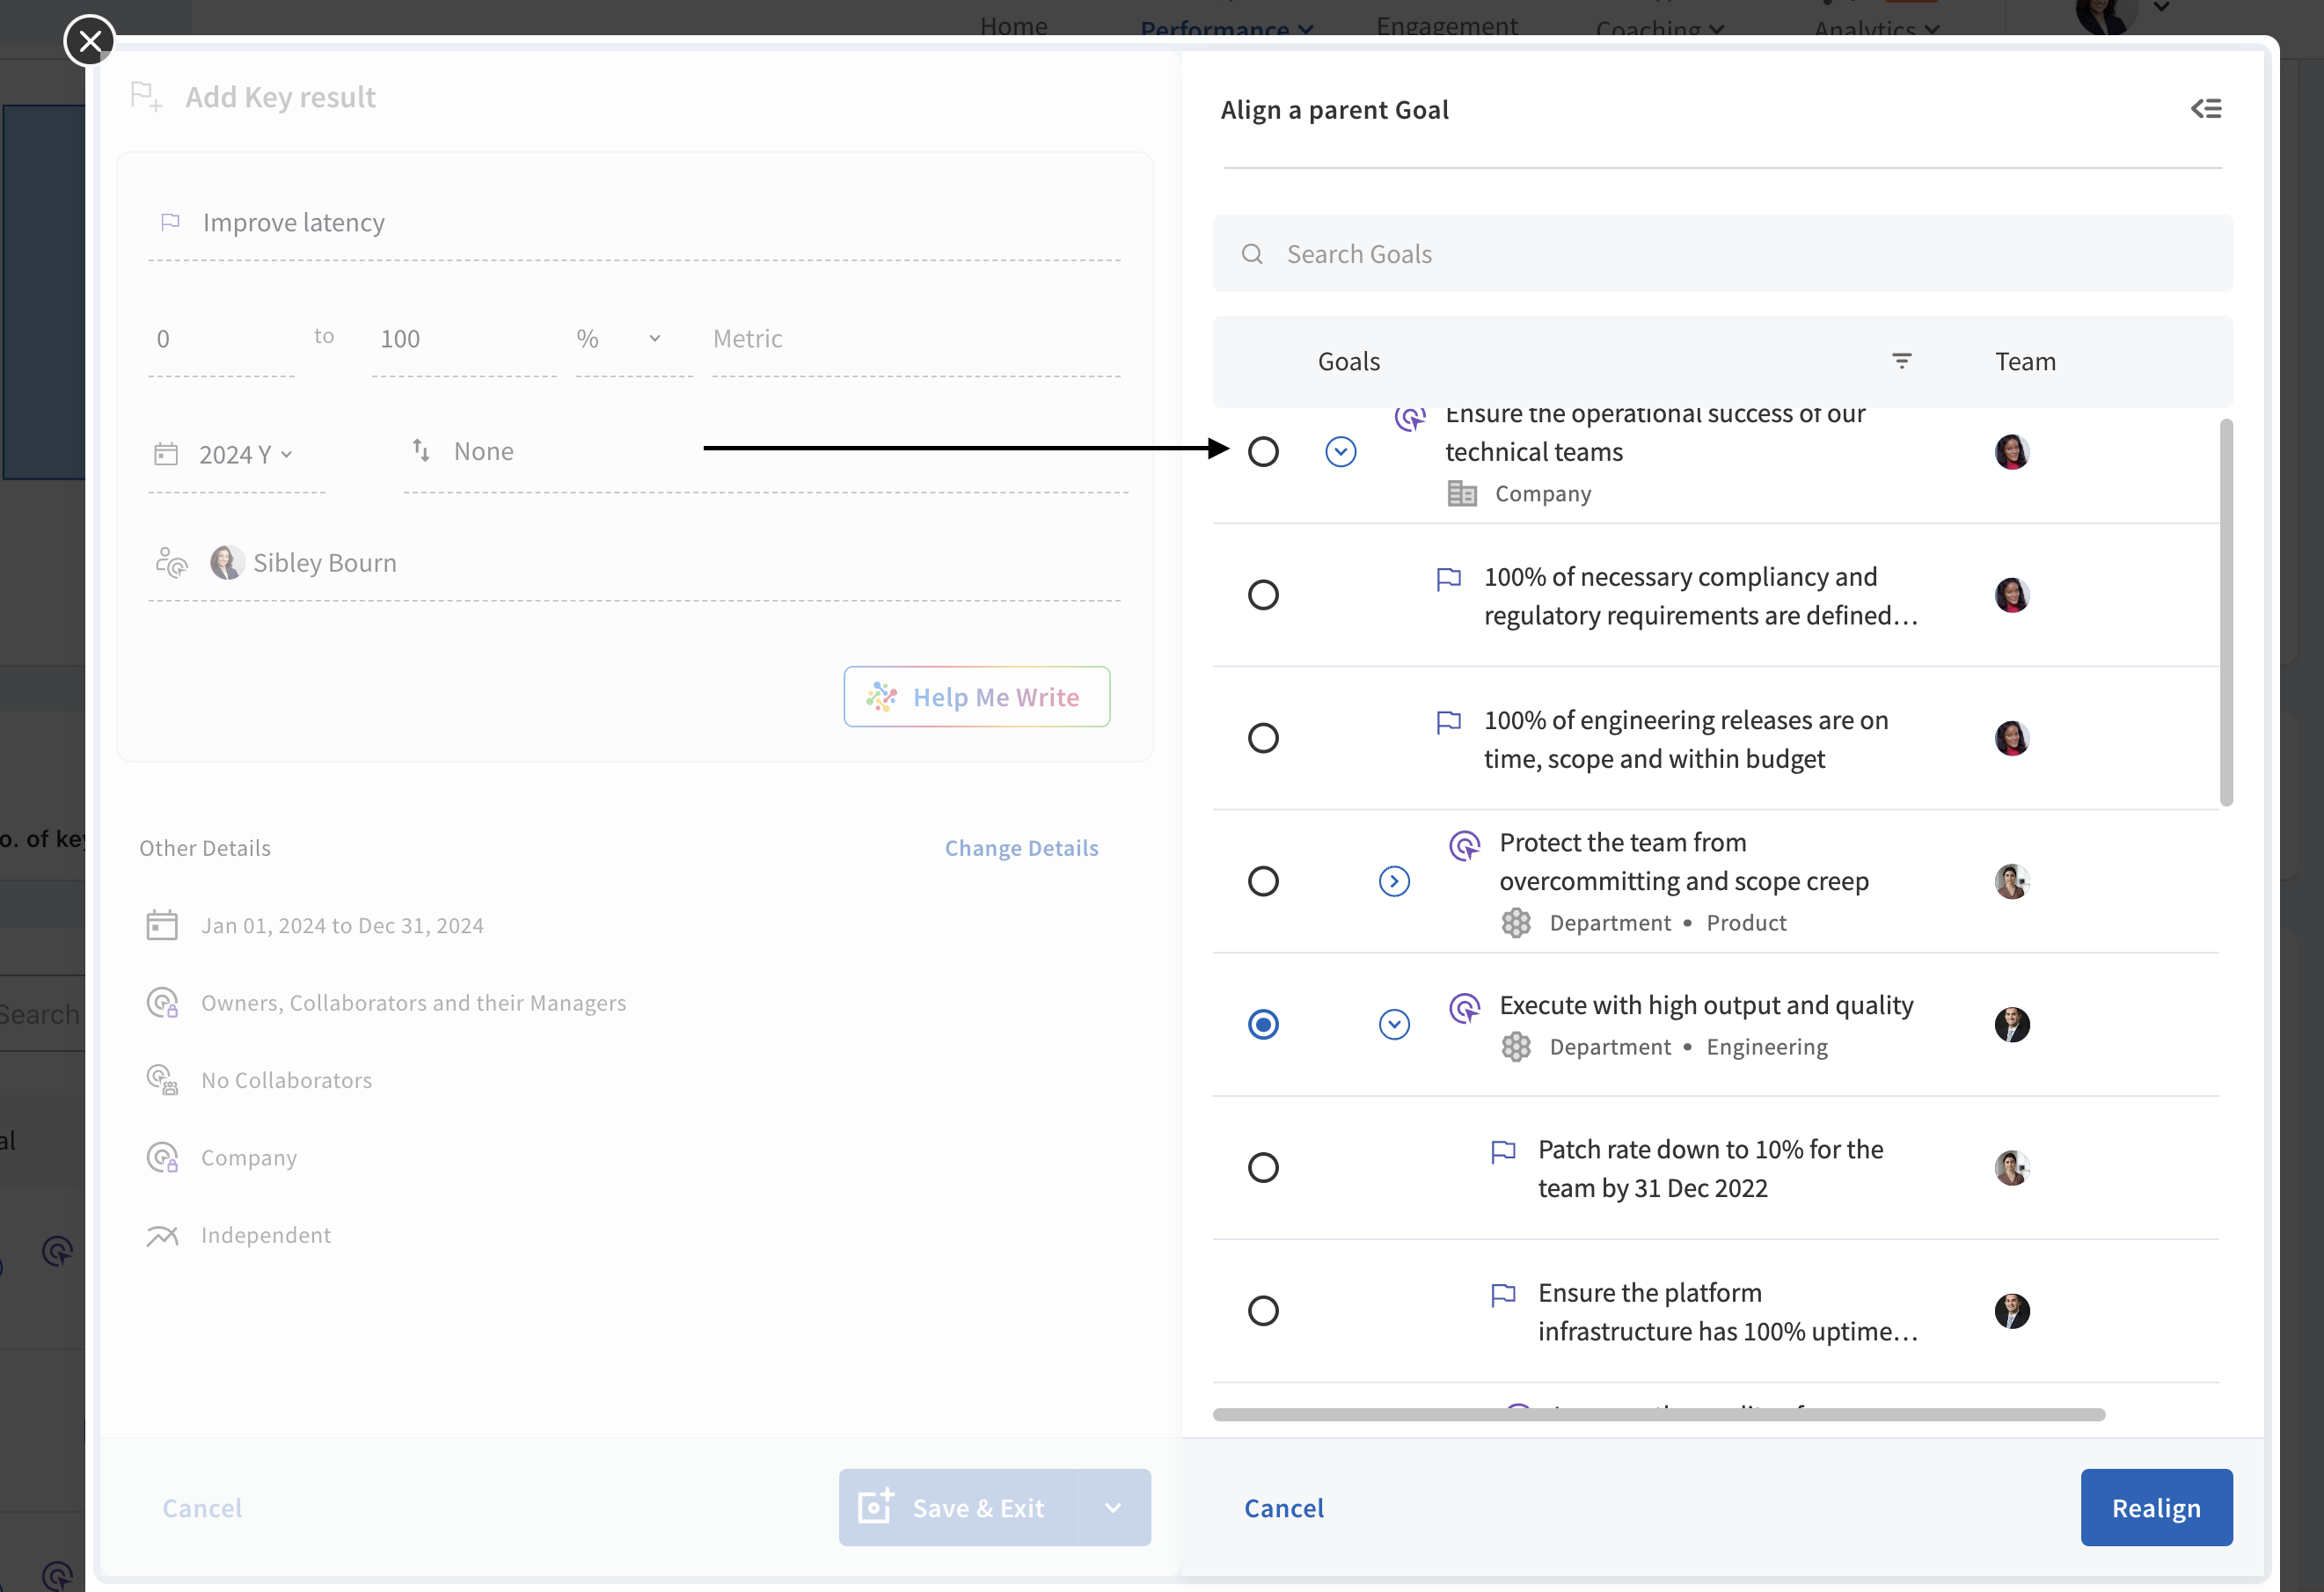The width and height of the screenshot is (2324, 1592).
Task: Close the Add Key result dialog
Action: click(x=90, y=41)
